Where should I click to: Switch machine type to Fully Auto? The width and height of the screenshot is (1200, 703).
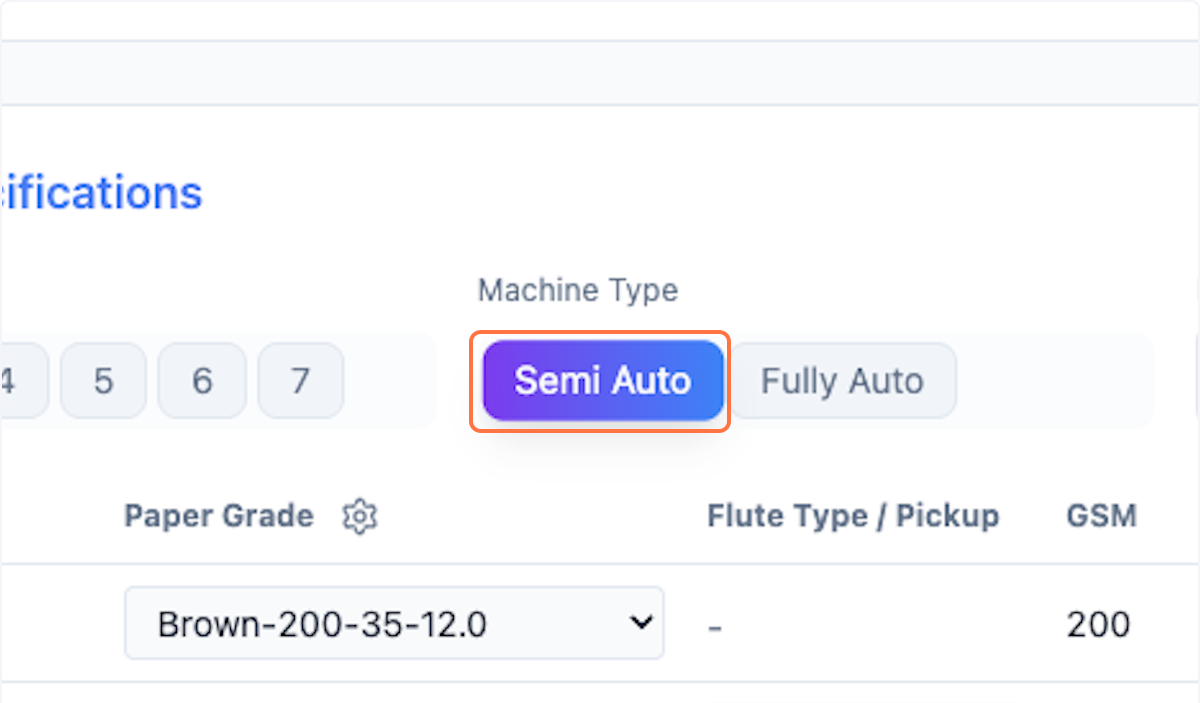843,380
